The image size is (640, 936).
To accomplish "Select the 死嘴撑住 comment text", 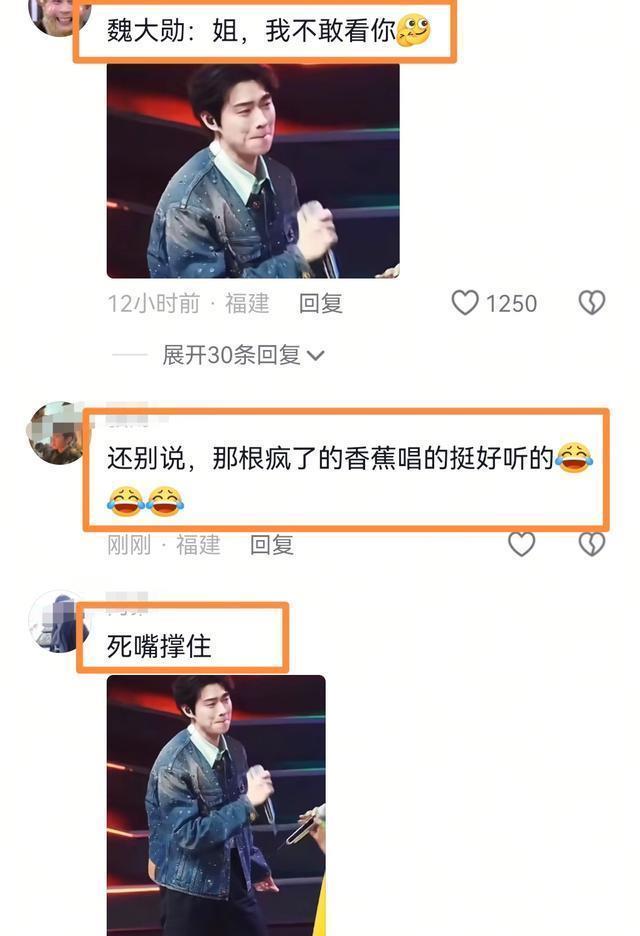I will [x=159, y=646].
